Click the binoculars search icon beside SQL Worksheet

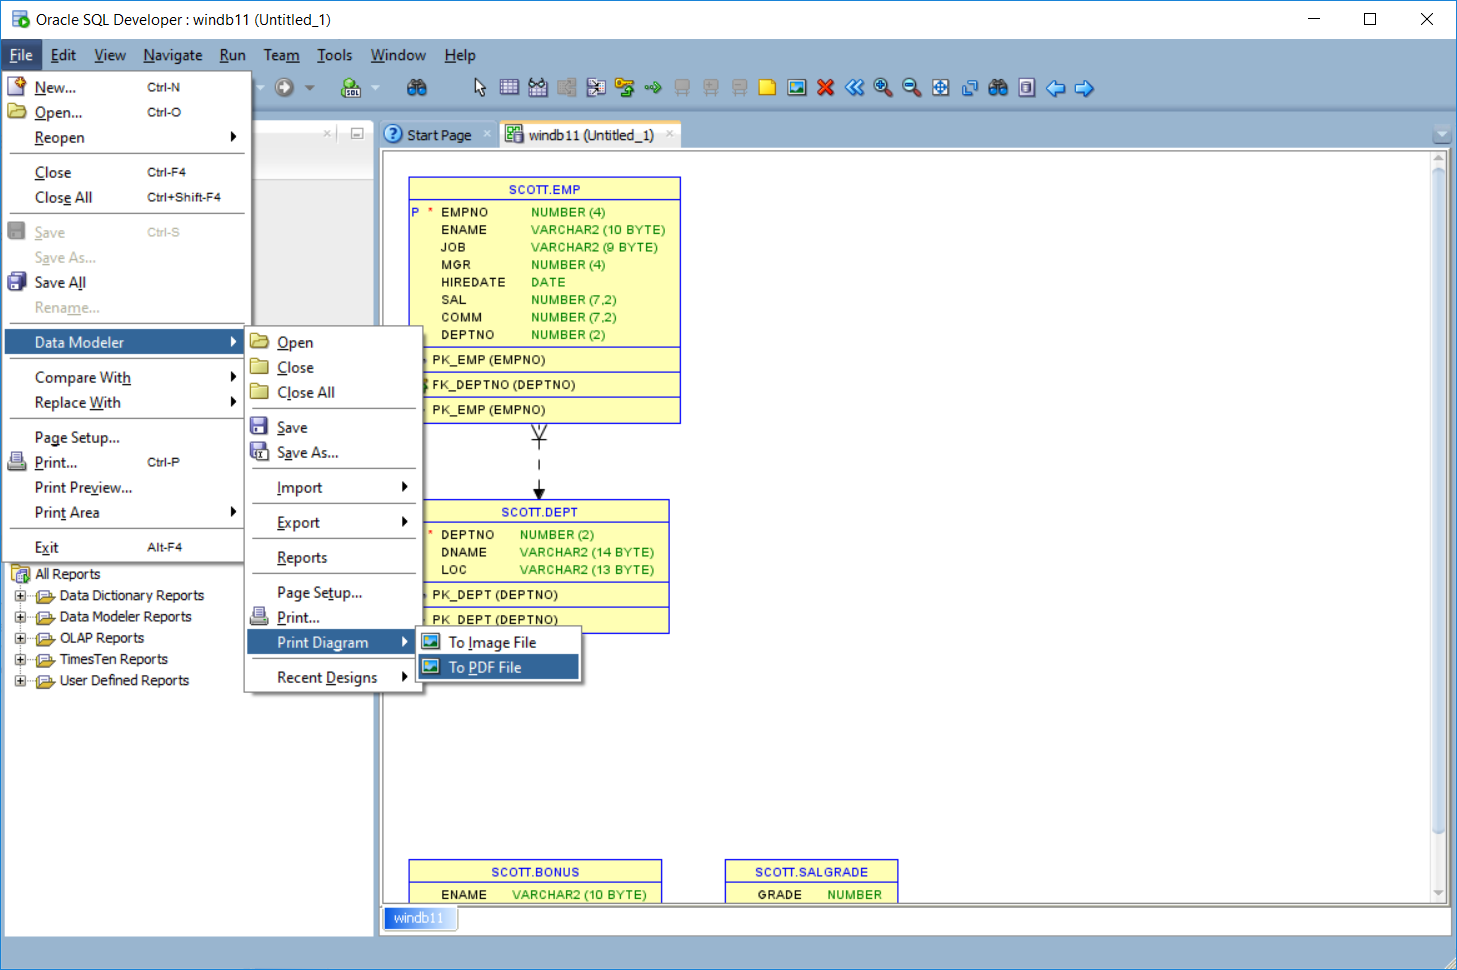pos(417,88)
